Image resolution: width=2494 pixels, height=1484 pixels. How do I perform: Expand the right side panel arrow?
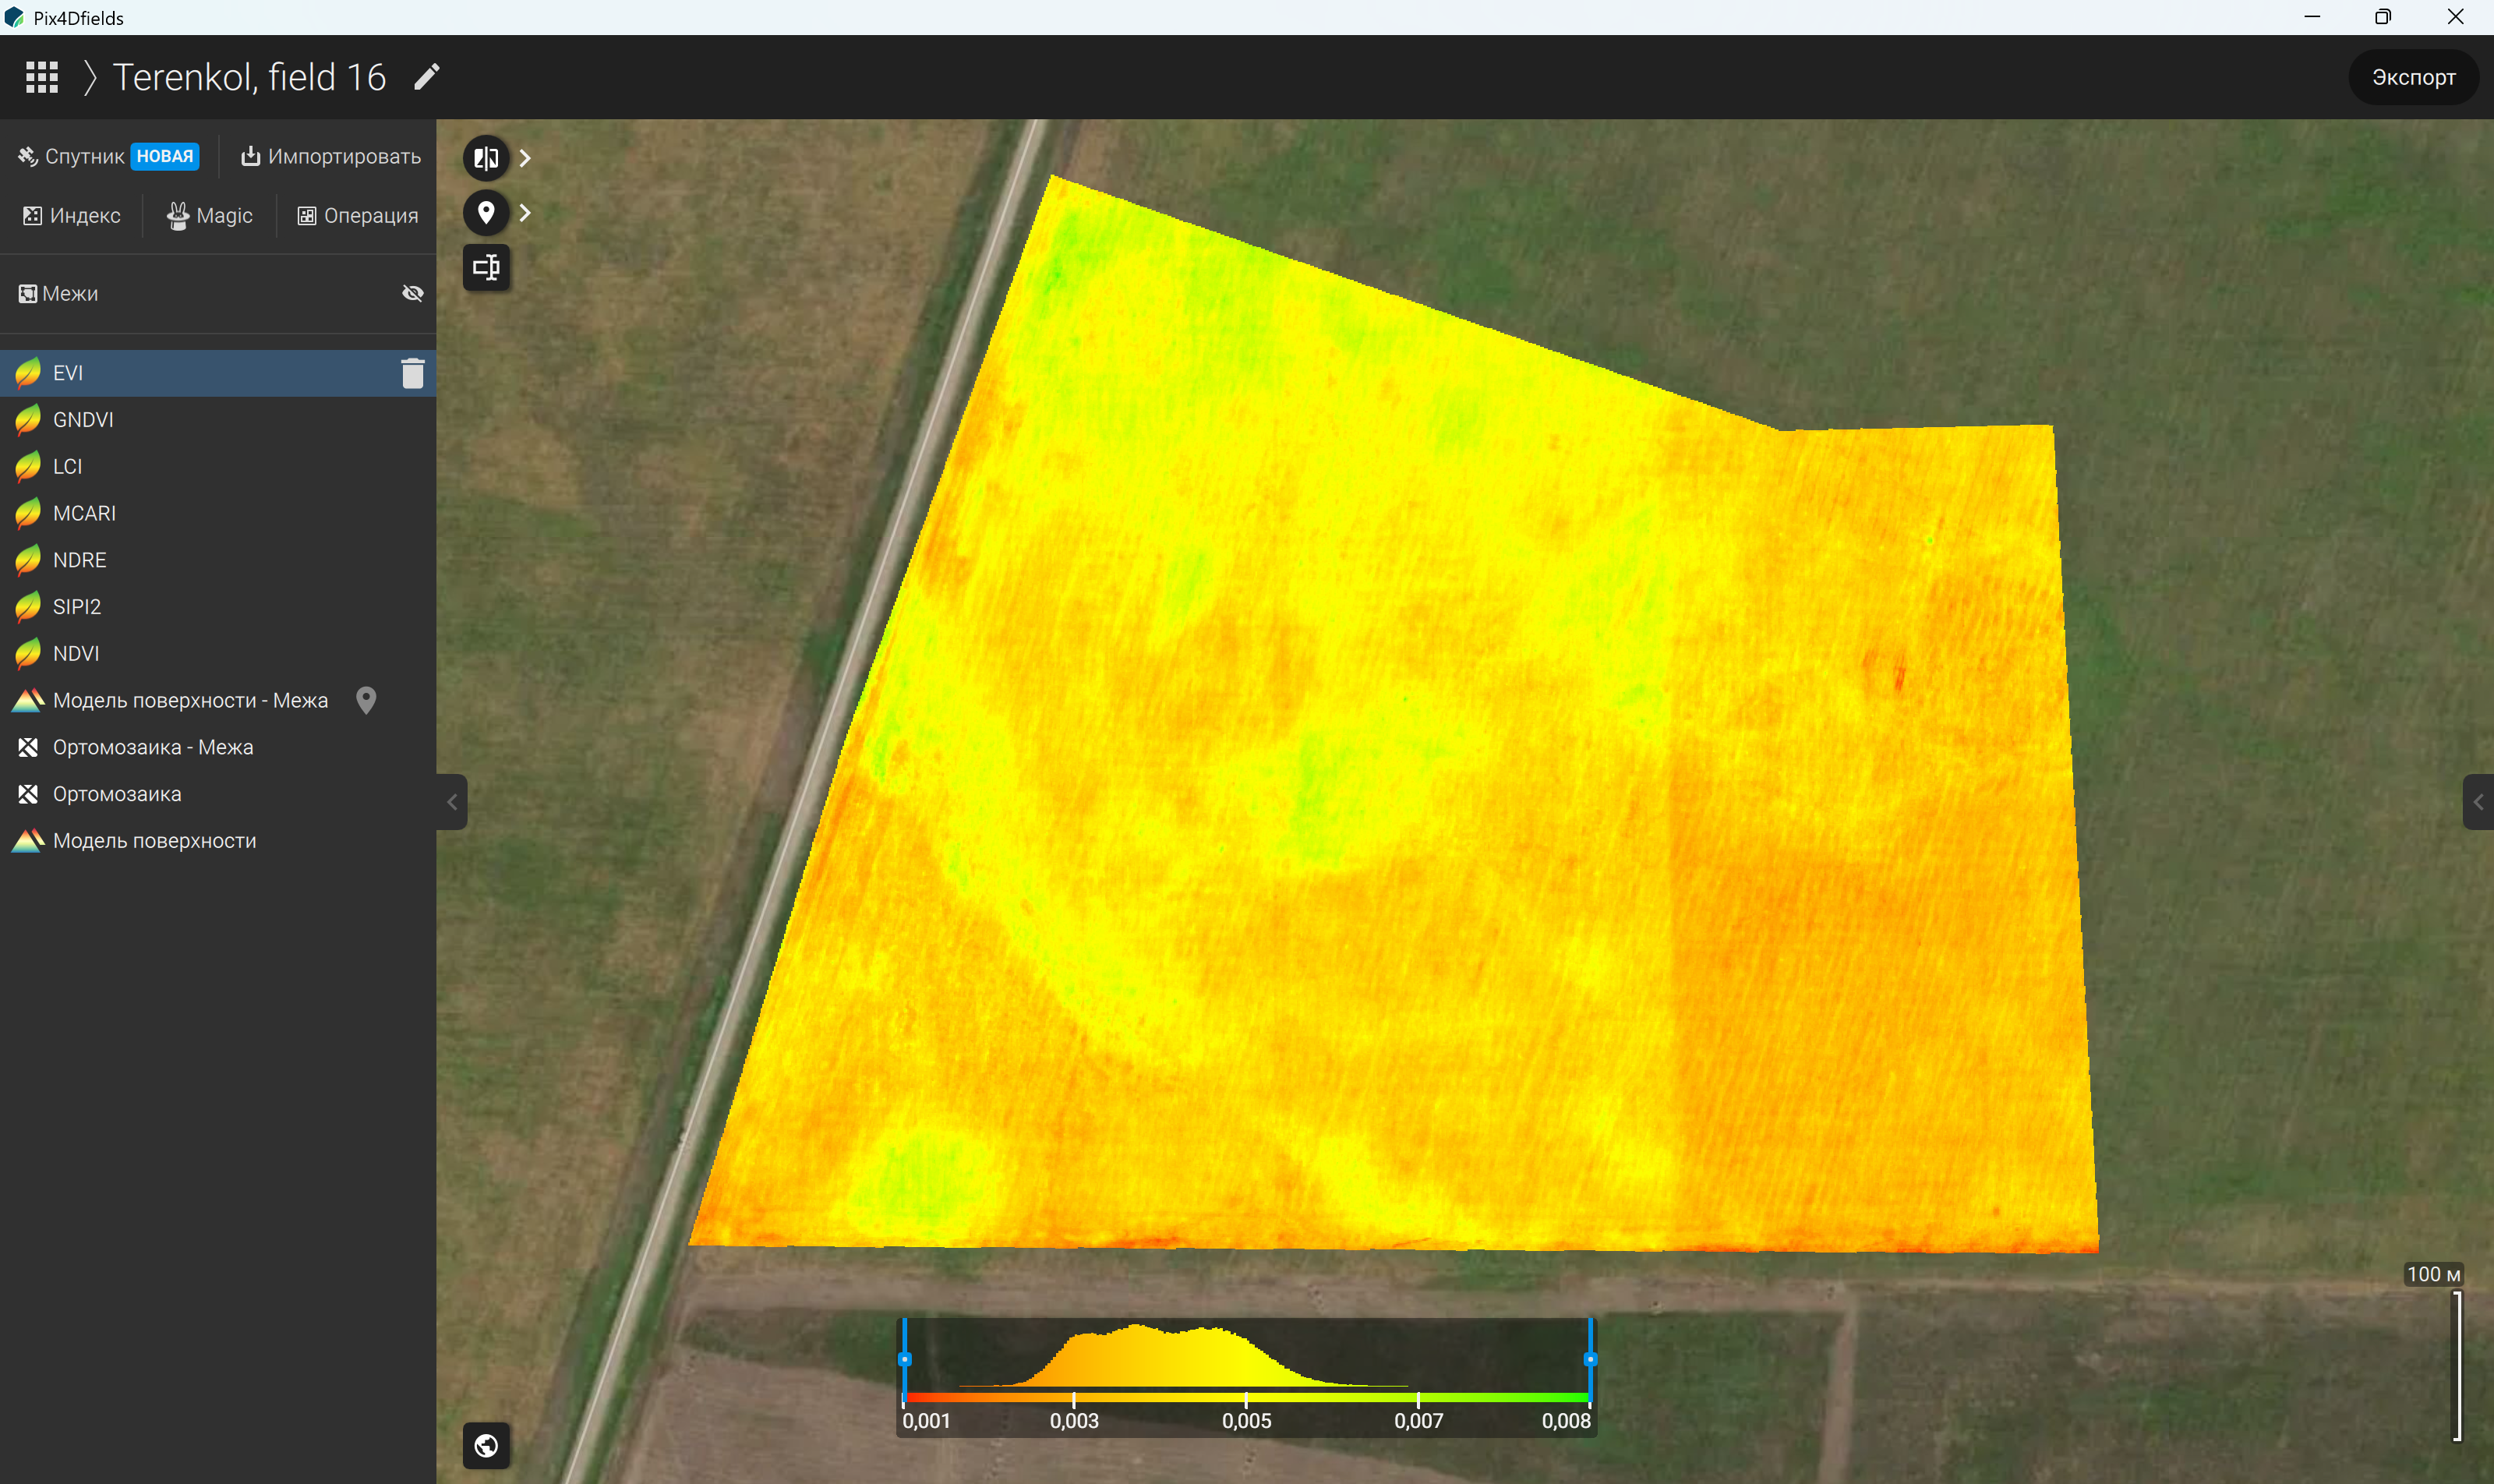click(x=2478, y=802)
